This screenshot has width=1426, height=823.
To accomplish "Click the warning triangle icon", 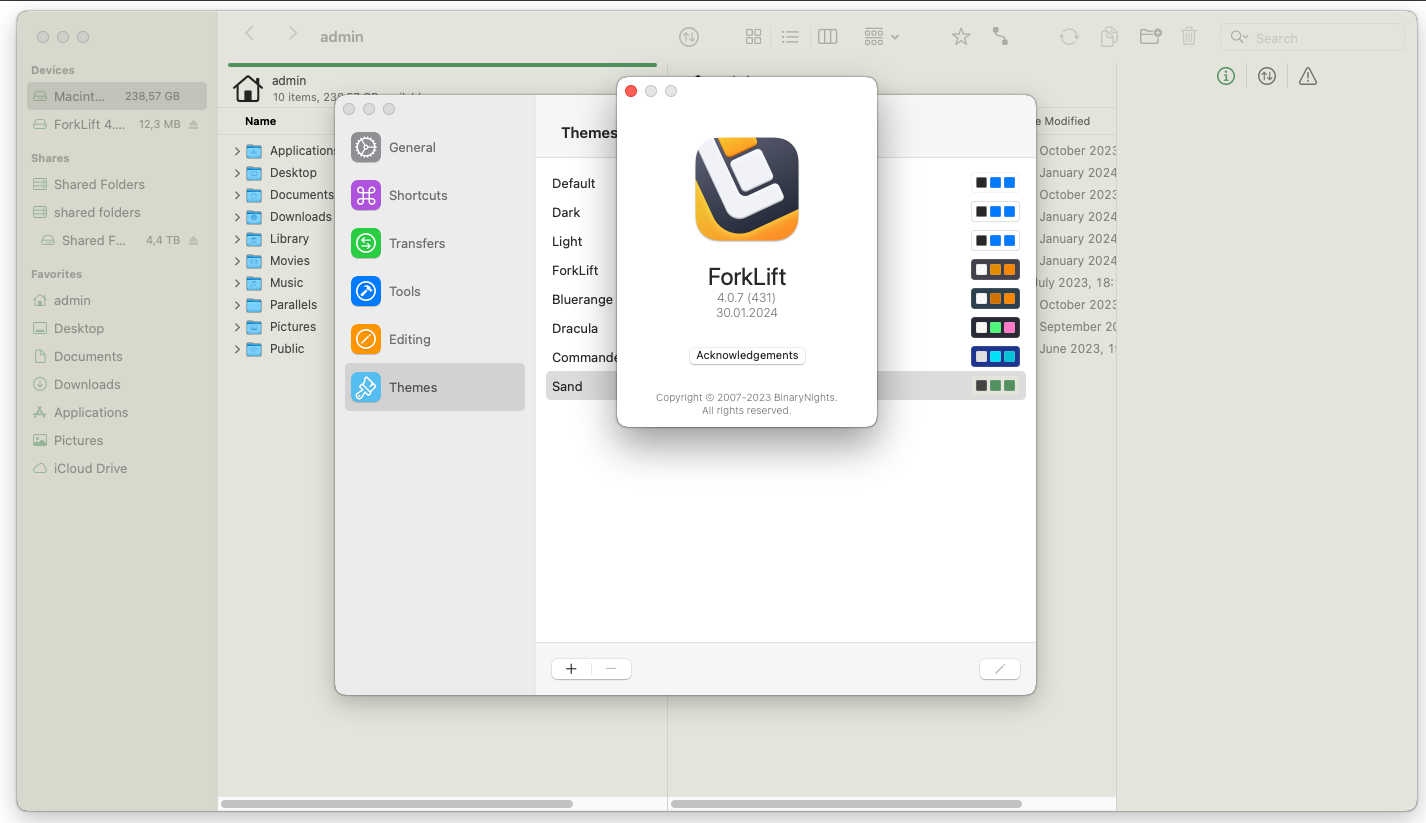I will coord(1307,76).
